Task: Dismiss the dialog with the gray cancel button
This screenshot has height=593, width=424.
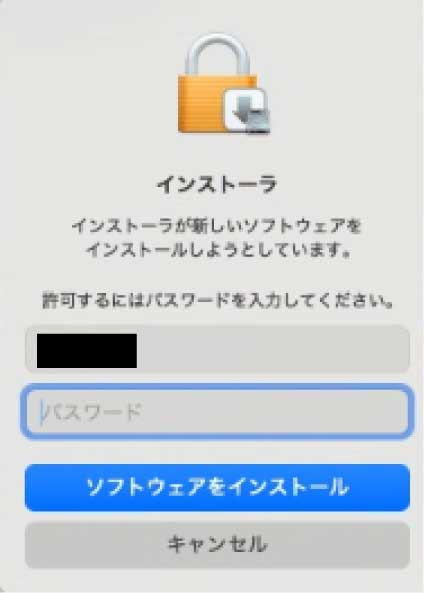Action: tap(217, 545)
